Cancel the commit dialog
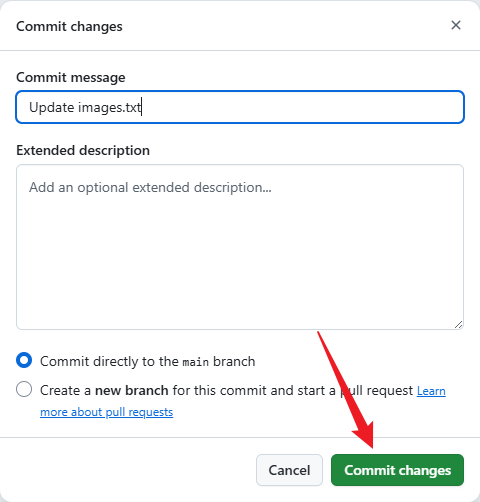This screenshot has height=502, width=480. click(289, 470)
